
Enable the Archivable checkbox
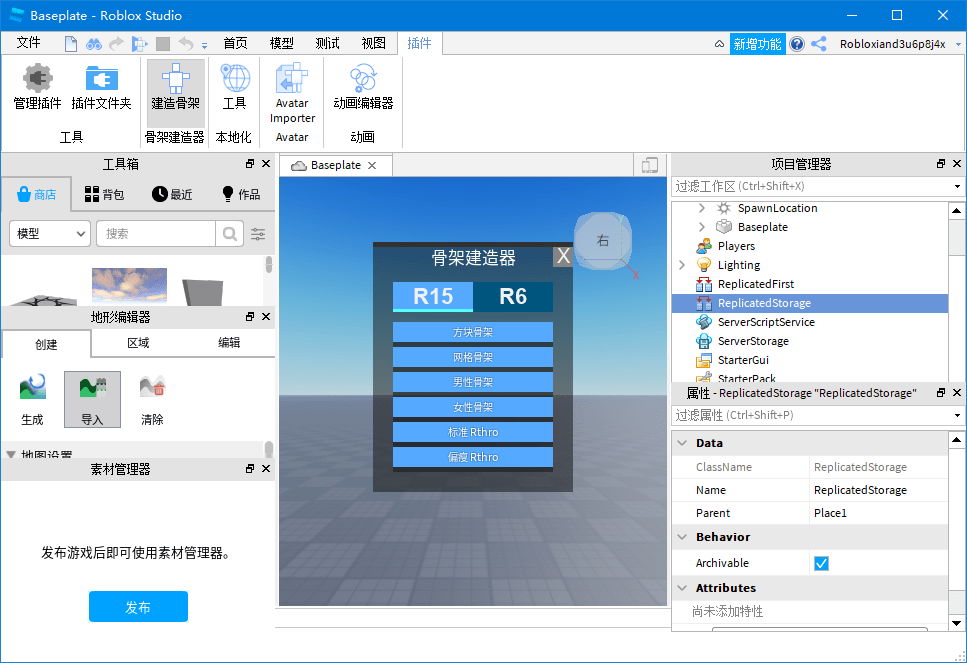click(821, 563)
